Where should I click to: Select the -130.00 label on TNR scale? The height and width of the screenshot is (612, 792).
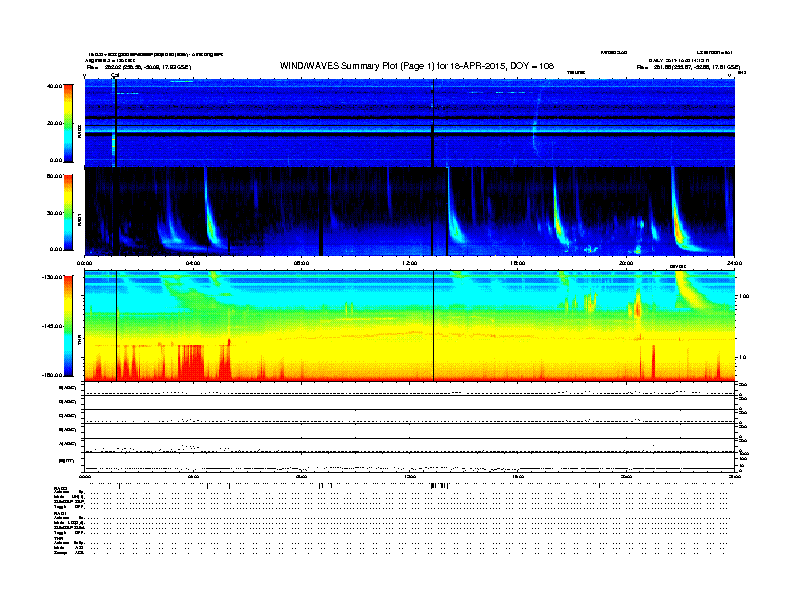pyautogui.click(x=52, y=277)
